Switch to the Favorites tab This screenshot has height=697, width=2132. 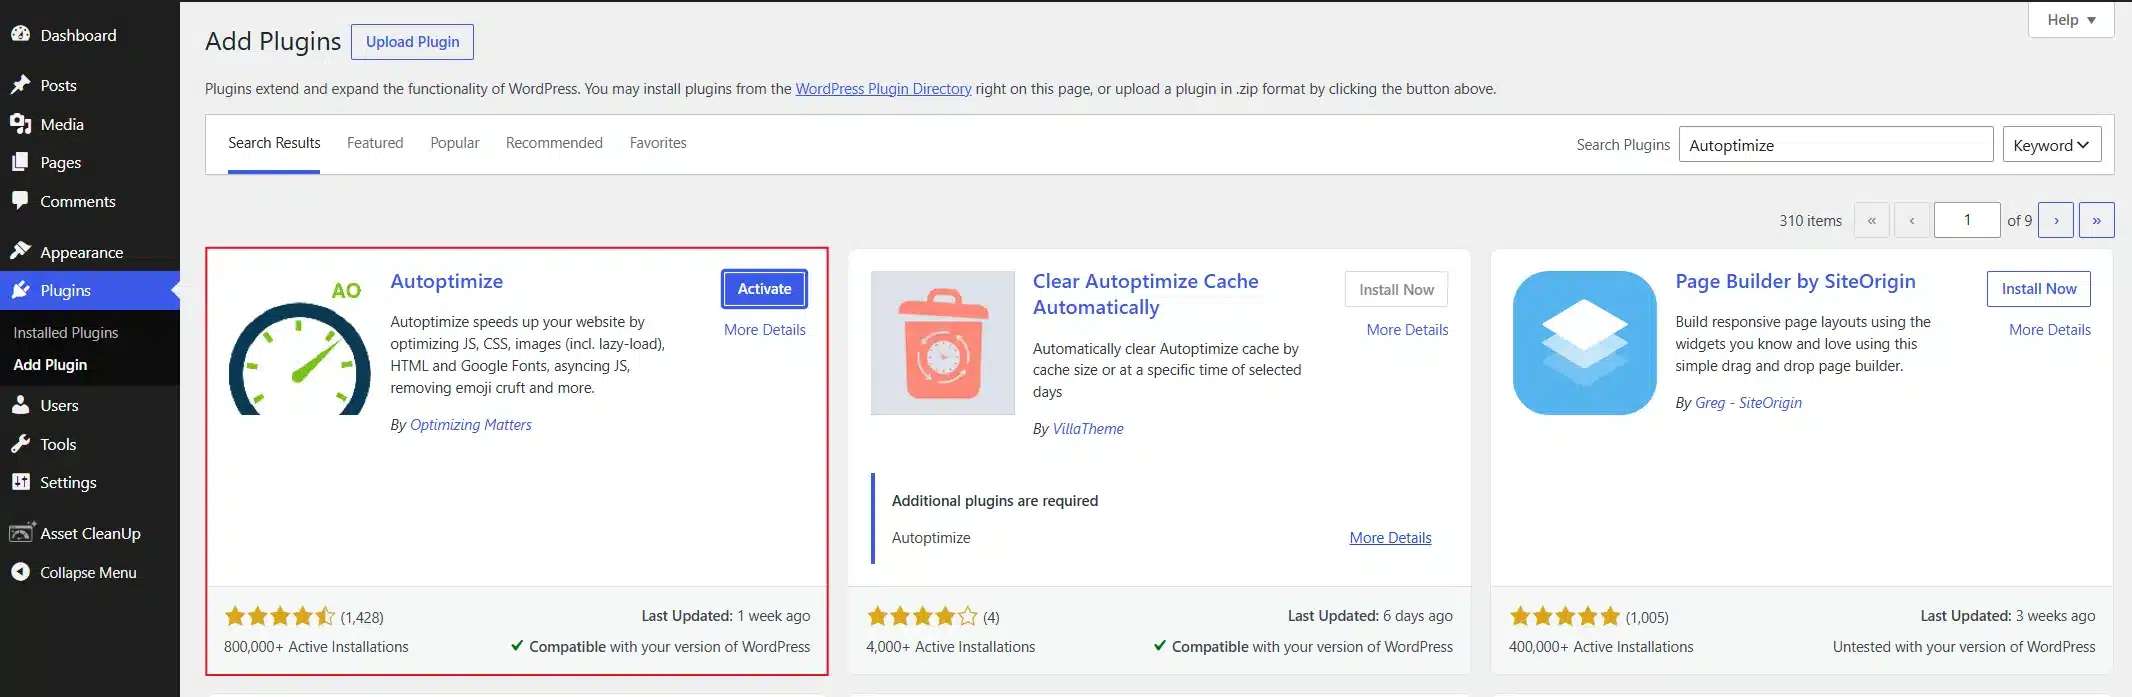[658, 143]
